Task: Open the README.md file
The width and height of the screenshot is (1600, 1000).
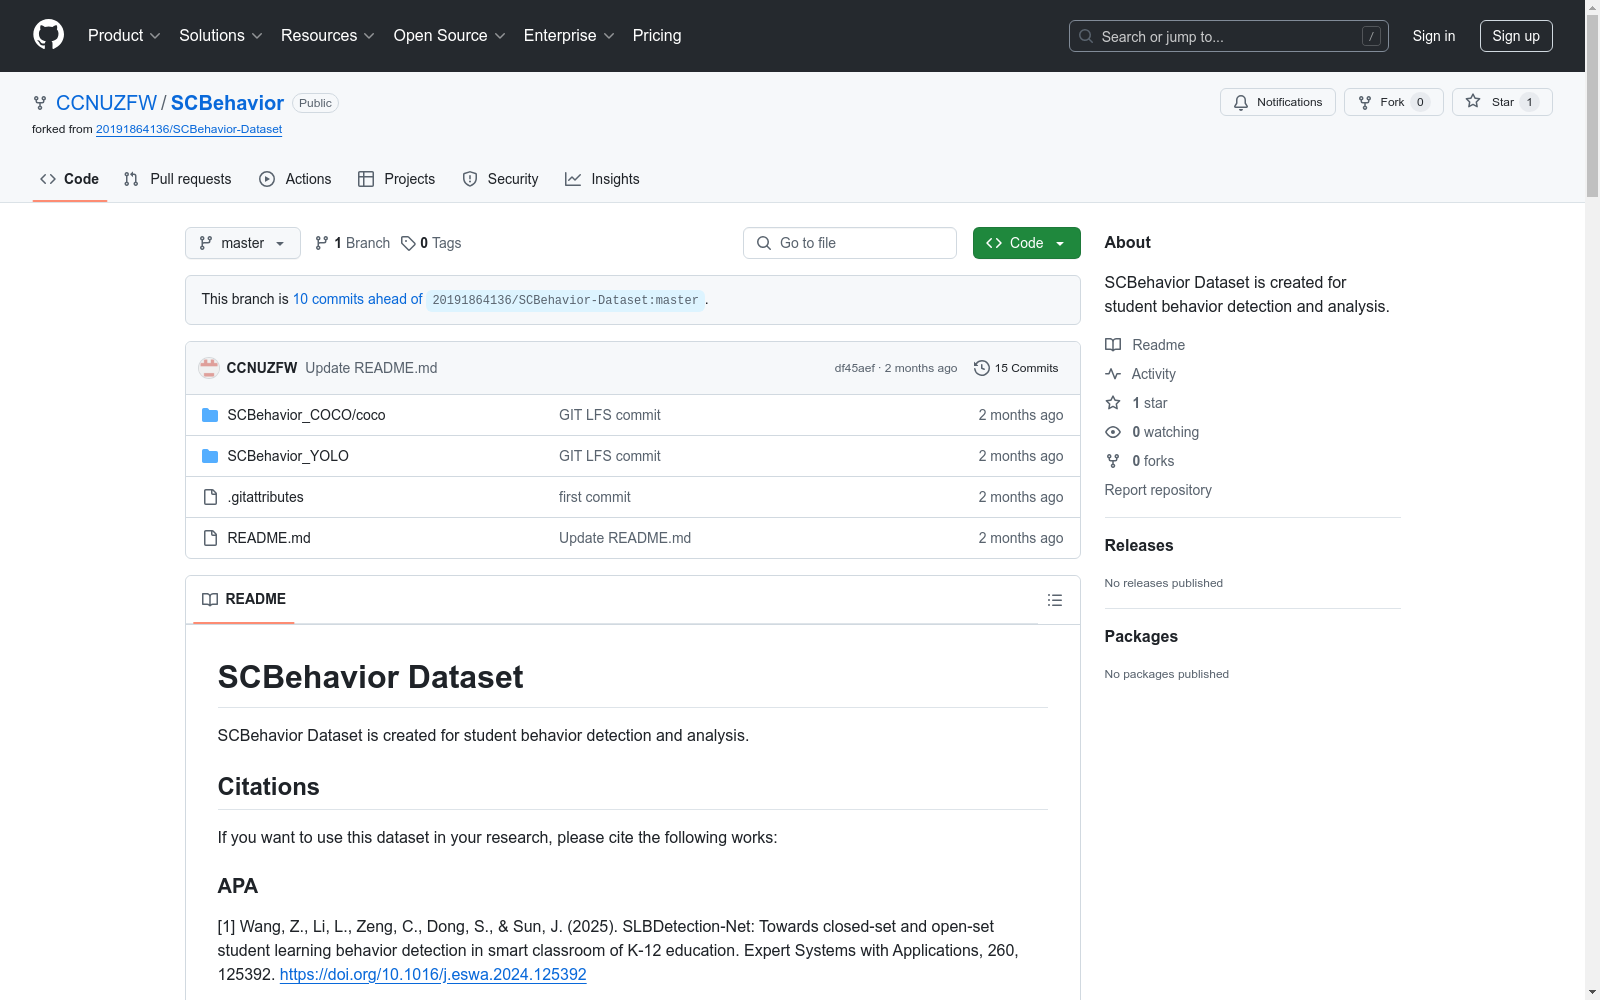Action: (269, 538)
